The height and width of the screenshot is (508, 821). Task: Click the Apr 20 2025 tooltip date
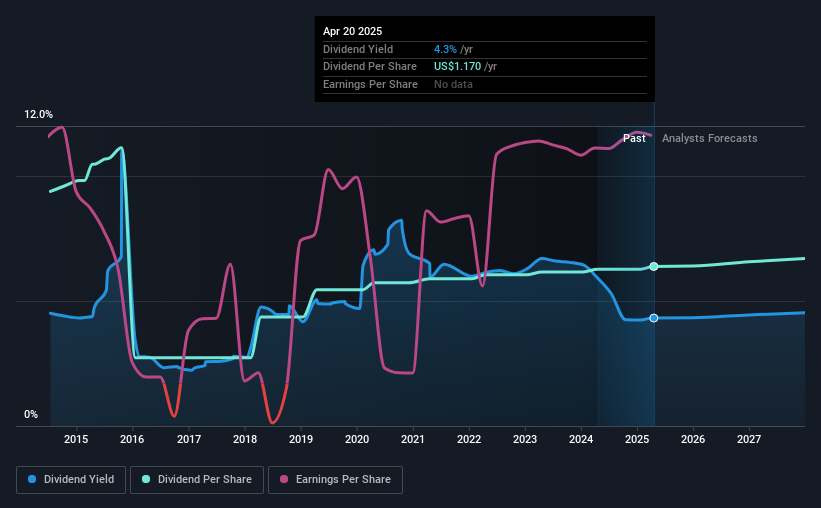click(x=352, y=31)
